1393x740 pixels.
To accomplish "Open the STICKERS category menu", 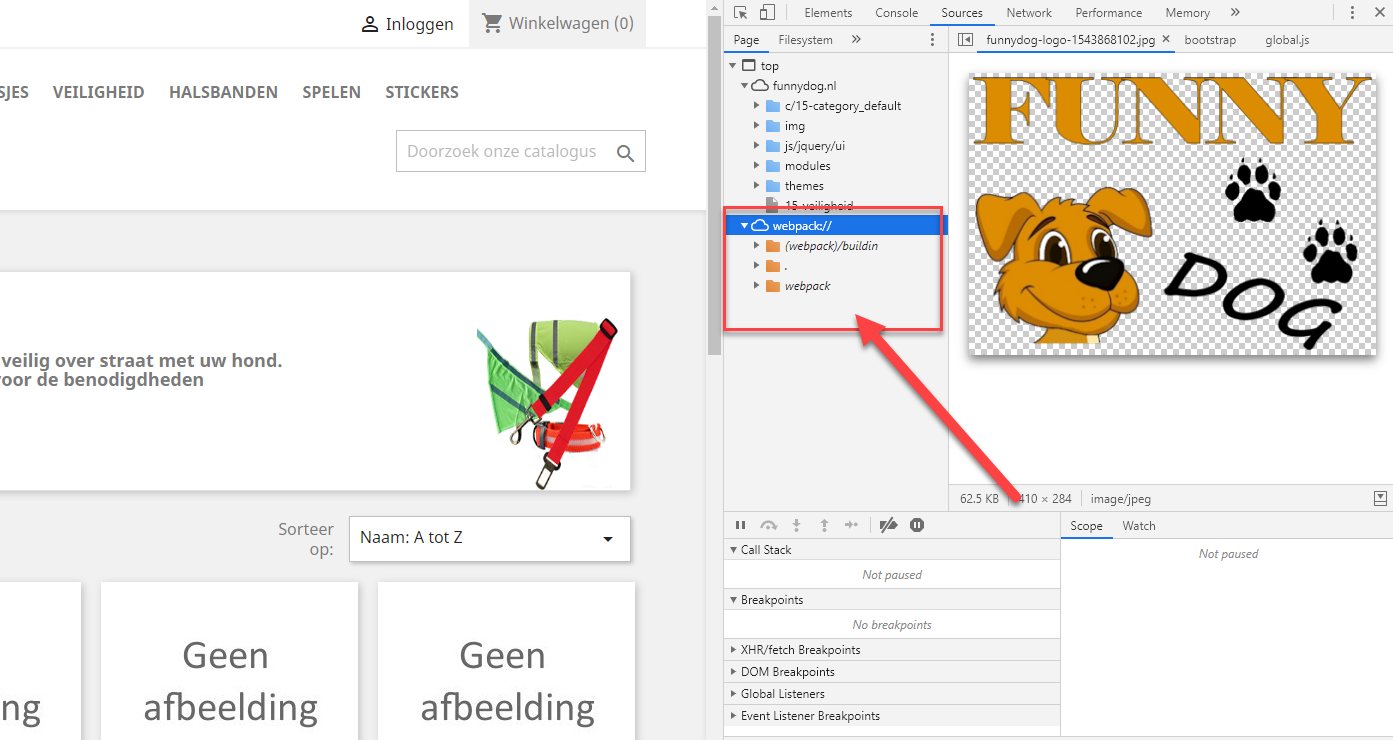I will [422, 92].
